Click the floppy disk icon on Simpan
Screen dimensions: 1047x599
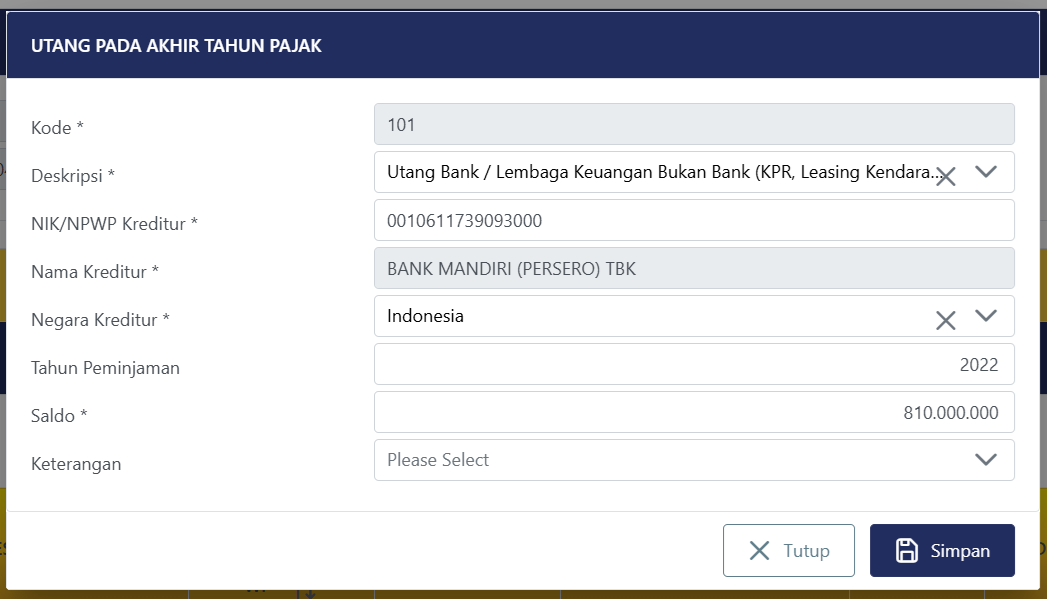tap(906, 551)
